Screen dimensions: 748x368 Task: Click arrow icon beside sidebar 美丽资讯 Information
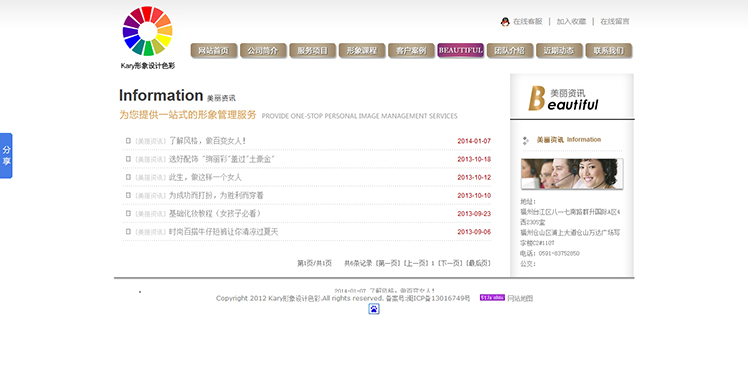(x=526, y=140)
